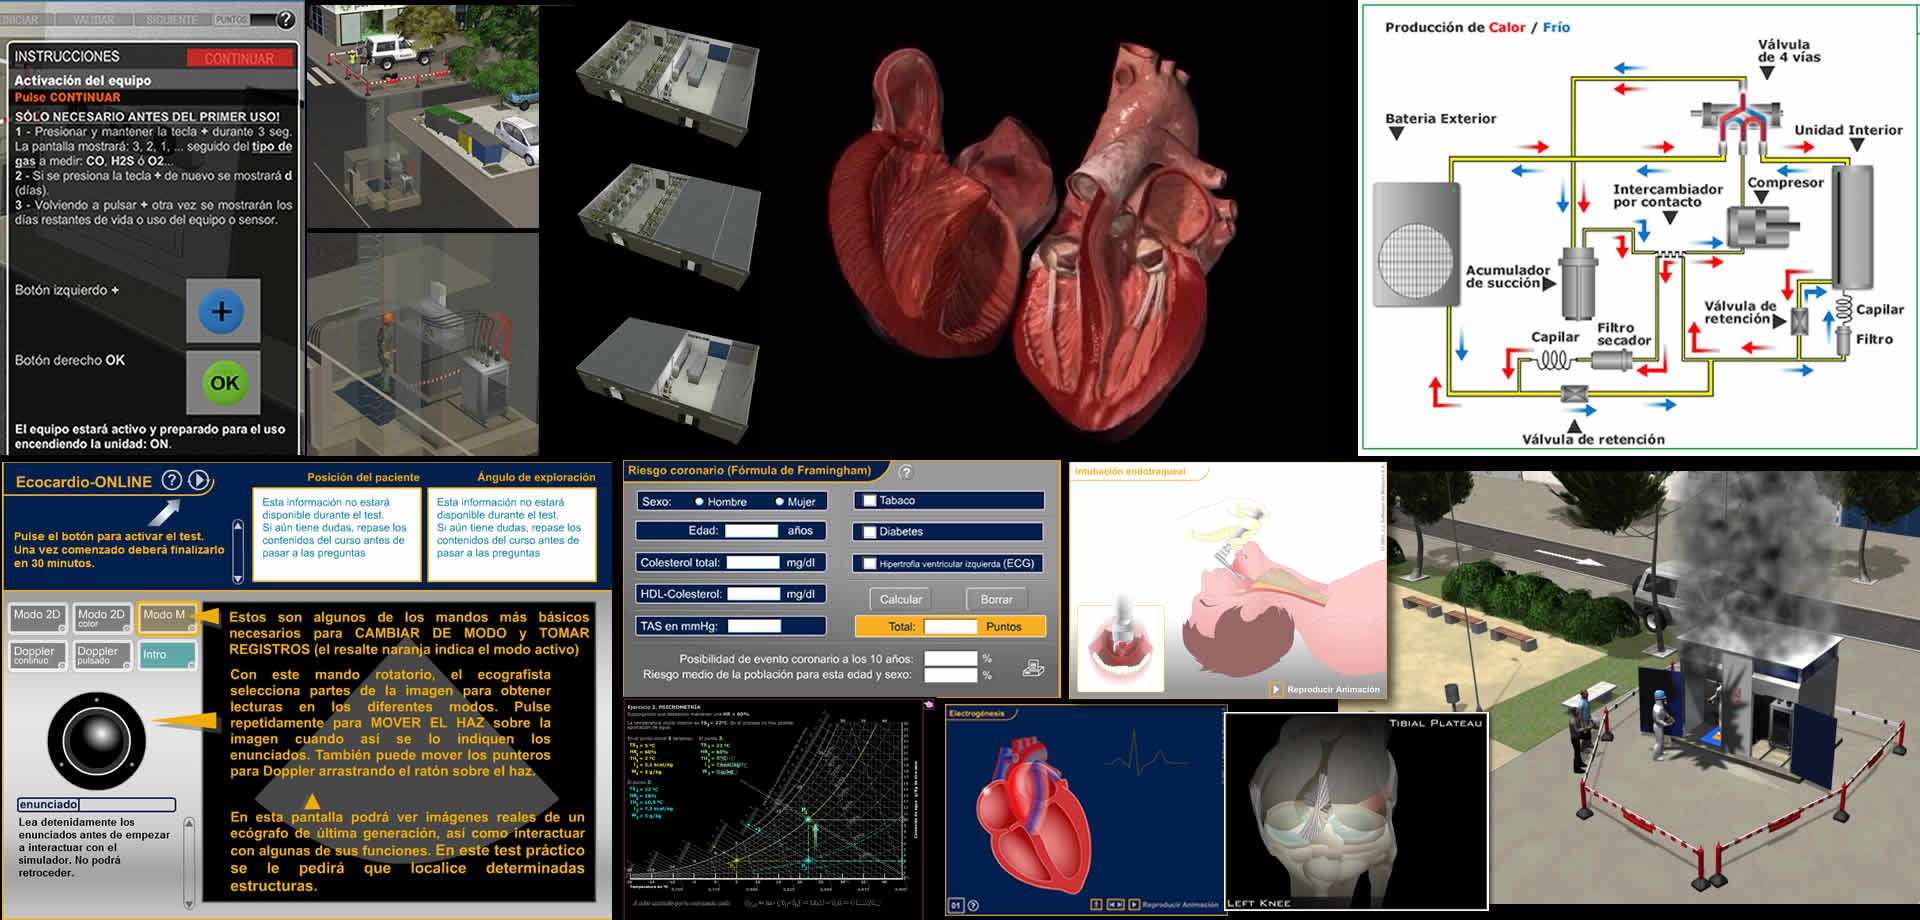Start the Ecocardio-ONLINE test with play arrow
The height and width of the screenshot is (920, 1920).
point(199,480)
